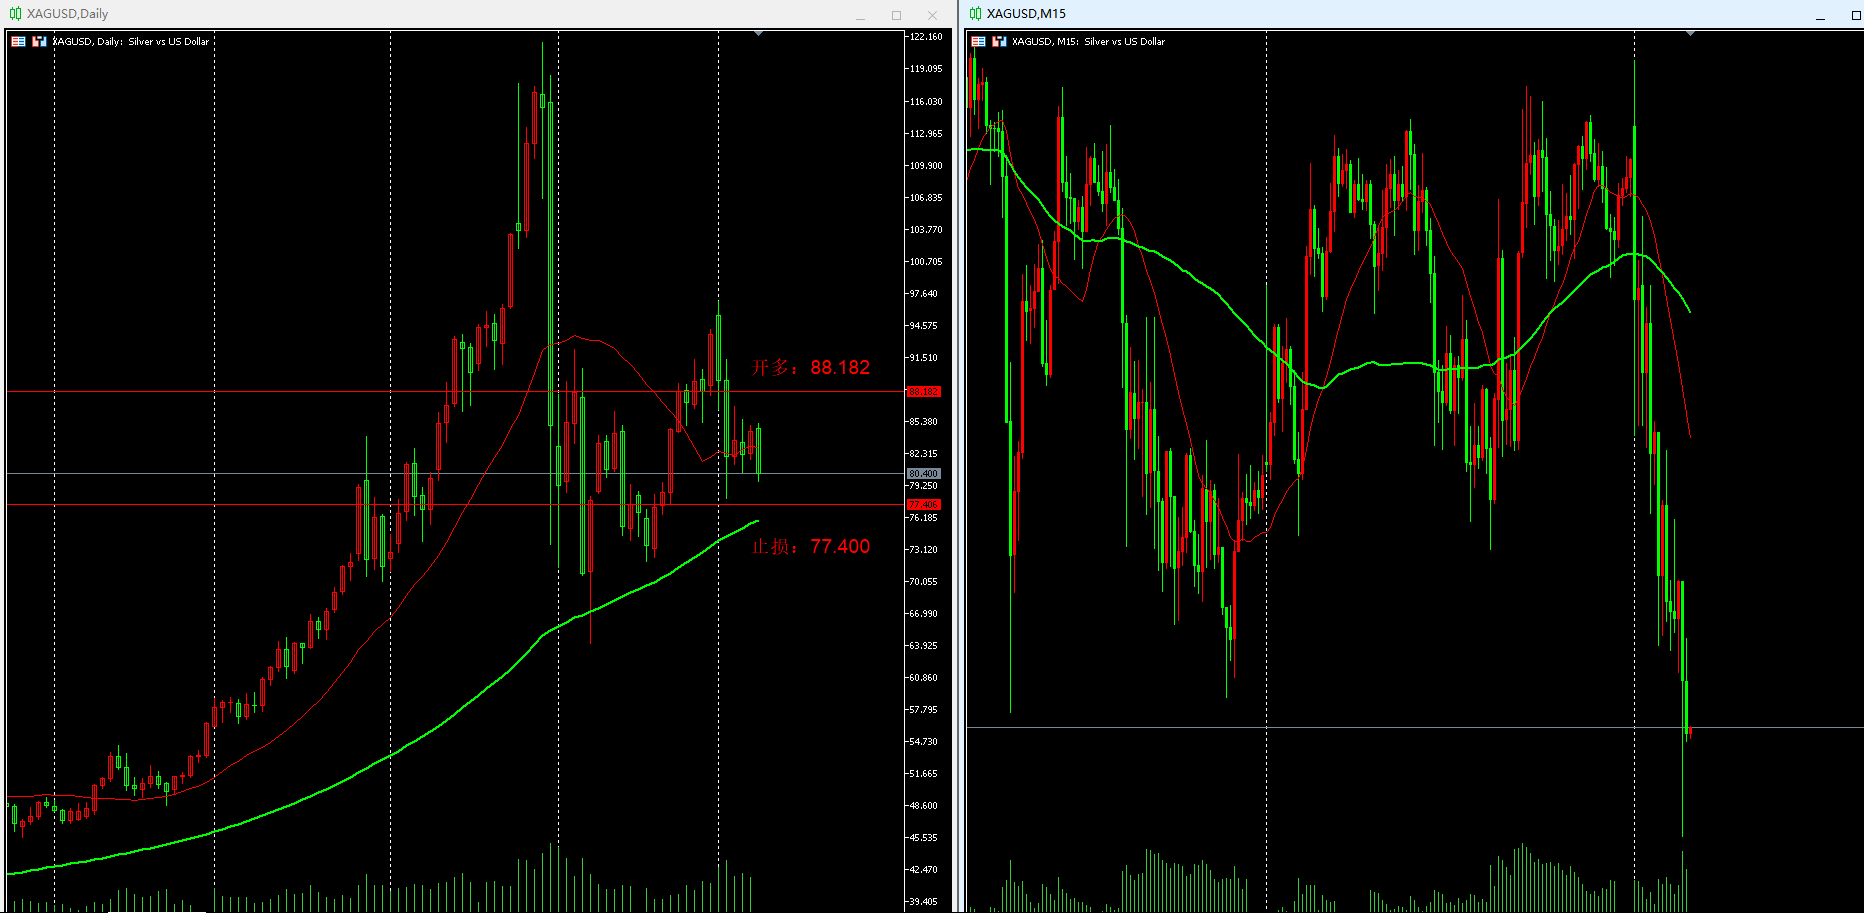Activate the XAGUSD,Daily window title bar
The height and width of the screenshot is (913, 1864).
tap(400, 14)
